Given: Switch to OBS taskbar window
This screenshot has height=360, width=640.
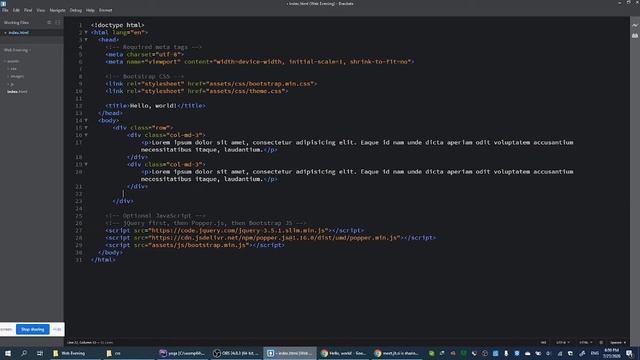Looking at the screenshot, I should 236,353.
